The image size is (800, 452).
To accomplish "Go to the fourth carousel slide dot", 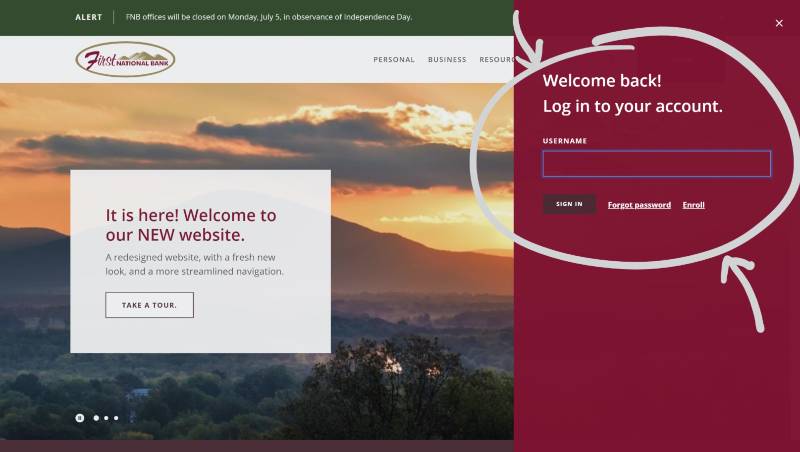I will coord(116,418).
